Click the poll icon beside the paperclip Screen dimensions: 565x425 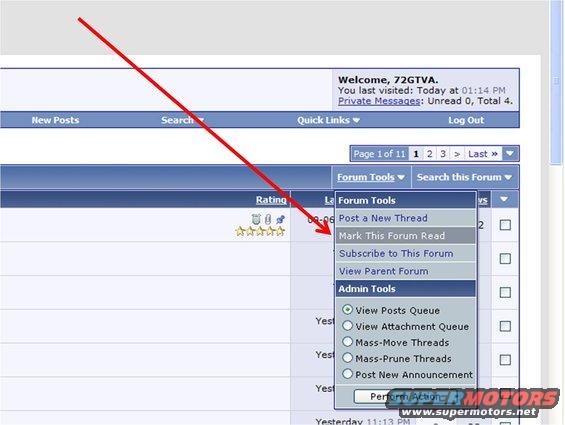click(x=256, y=219)
